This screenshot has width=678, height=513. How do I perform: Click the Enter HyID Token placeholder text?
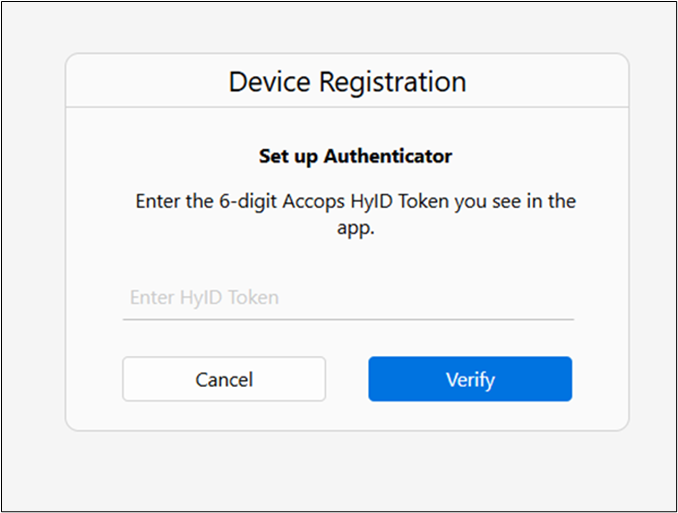204,298
